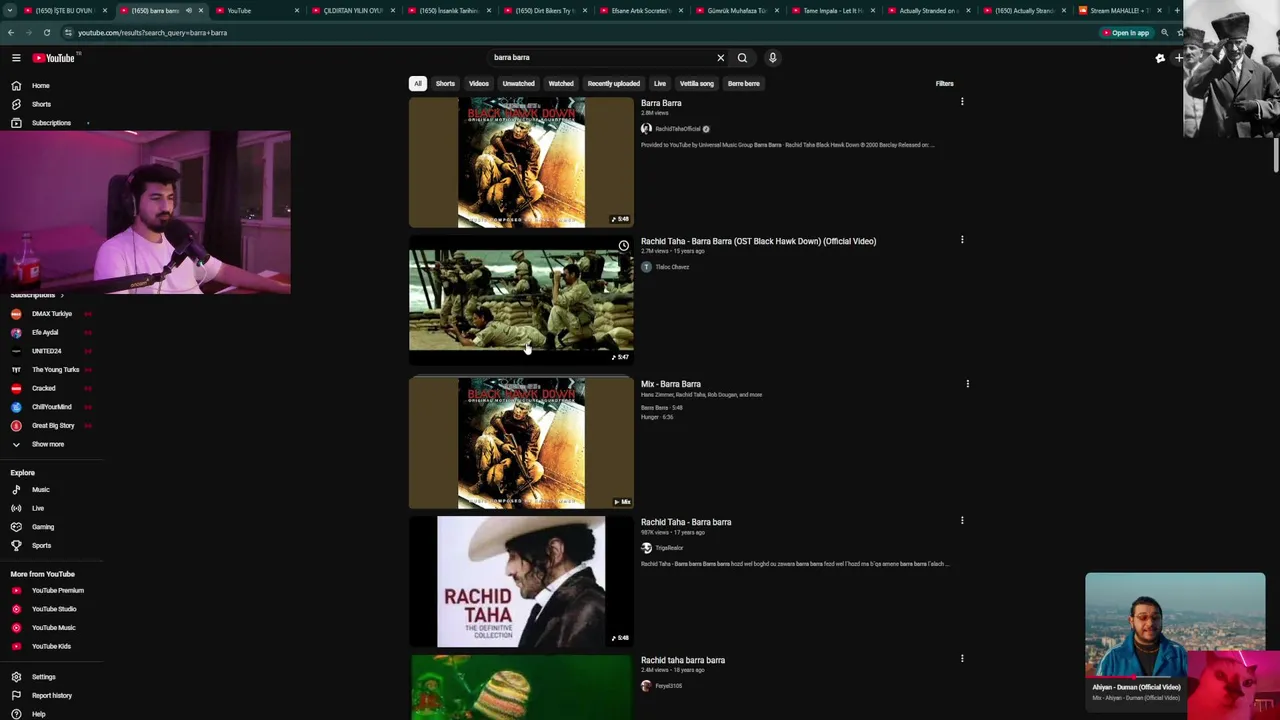The width and height of the screenshot is (1280, 720).
Task: Open YouTube Kids link
Action: (50, 646)
